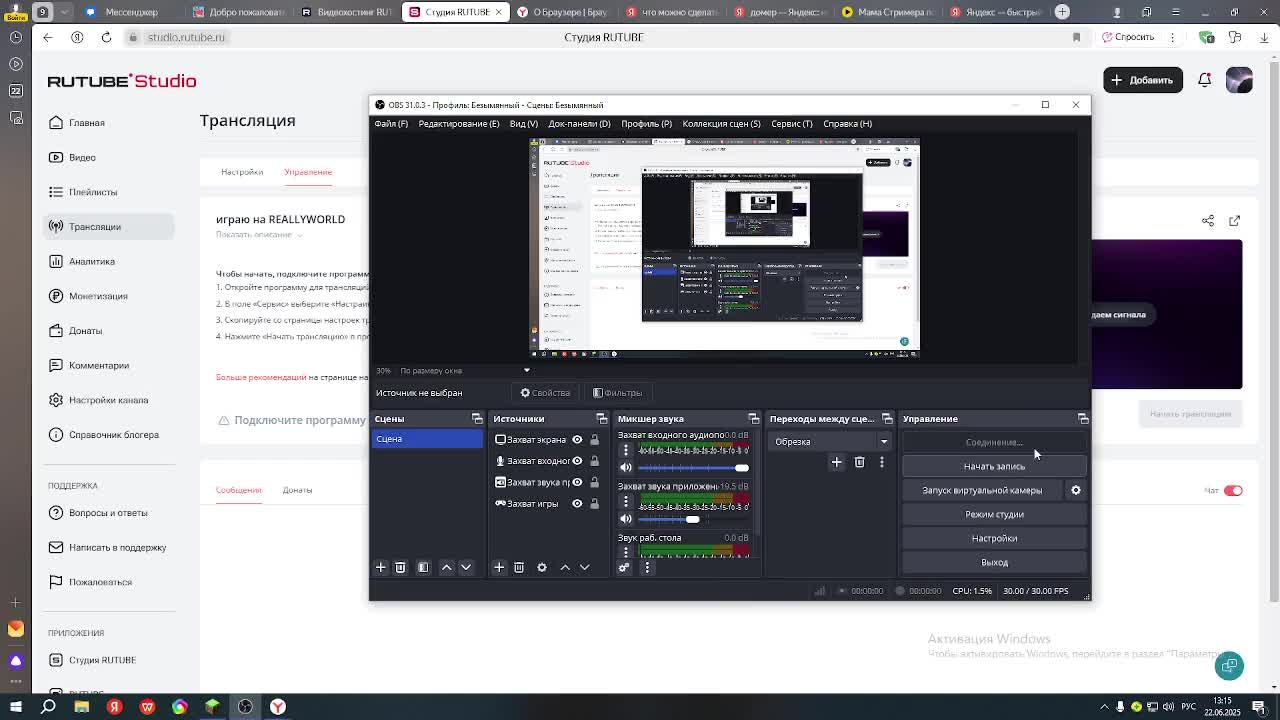Screen dimensions: 1280x720
Task: Lock the Захват входного source
Action: pos(594,461)
